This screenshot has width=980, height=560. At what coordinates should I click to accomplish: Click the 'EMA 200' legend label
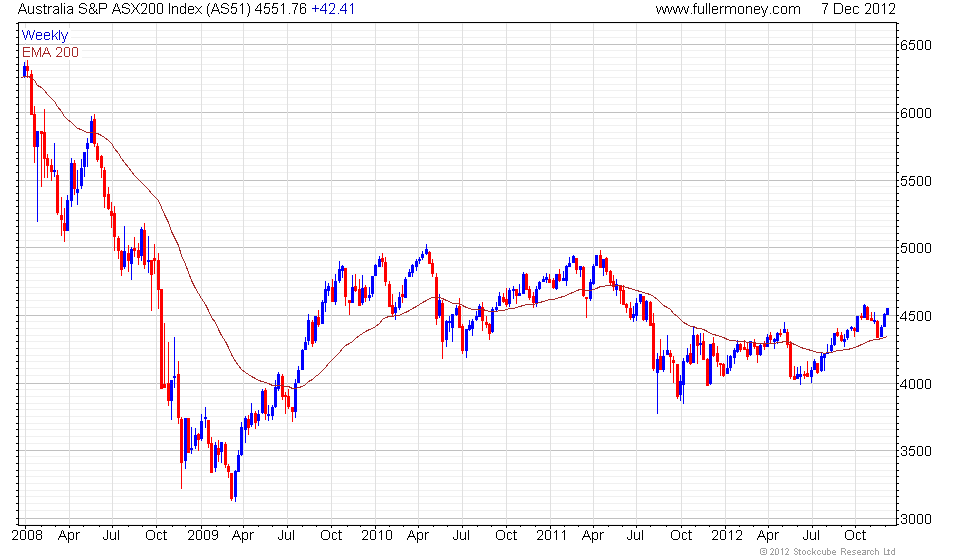50,52
